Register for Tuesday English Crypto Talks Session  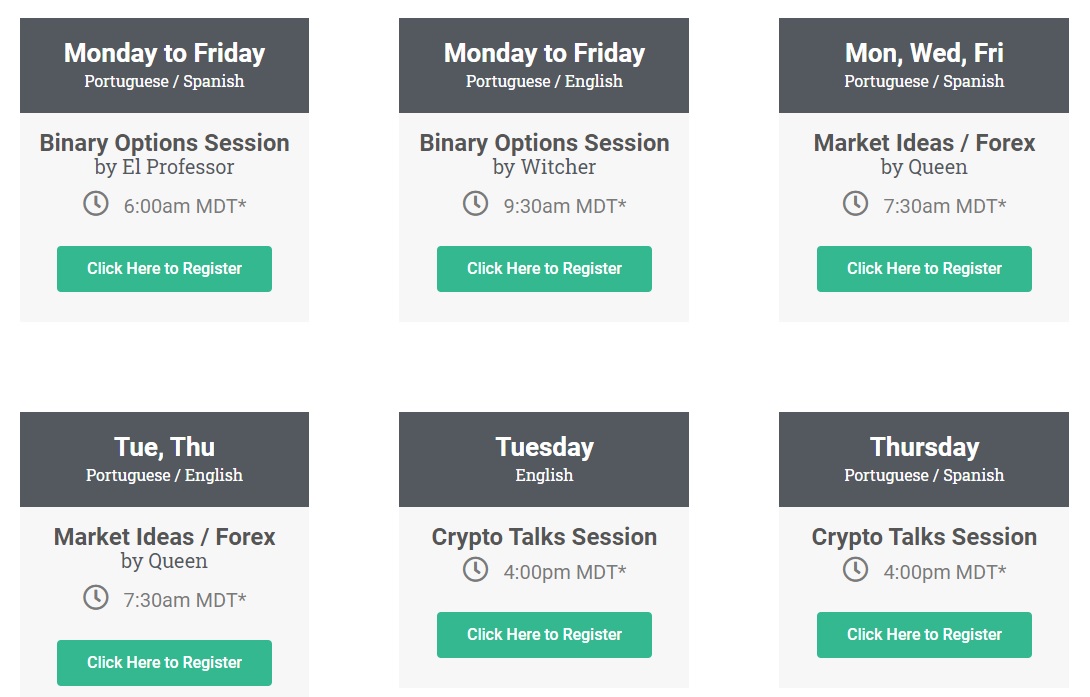coord(544,635)
